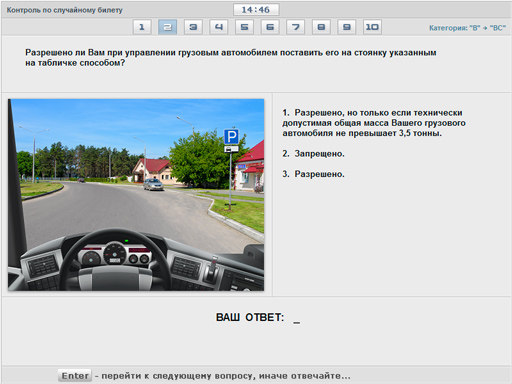Select question 8 button
Image resolution: width=512 pixels, height=384 pixels.
321,27
